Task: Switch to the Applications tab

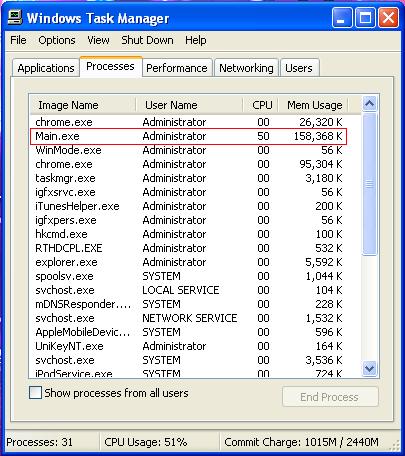Action: (46, 68)
